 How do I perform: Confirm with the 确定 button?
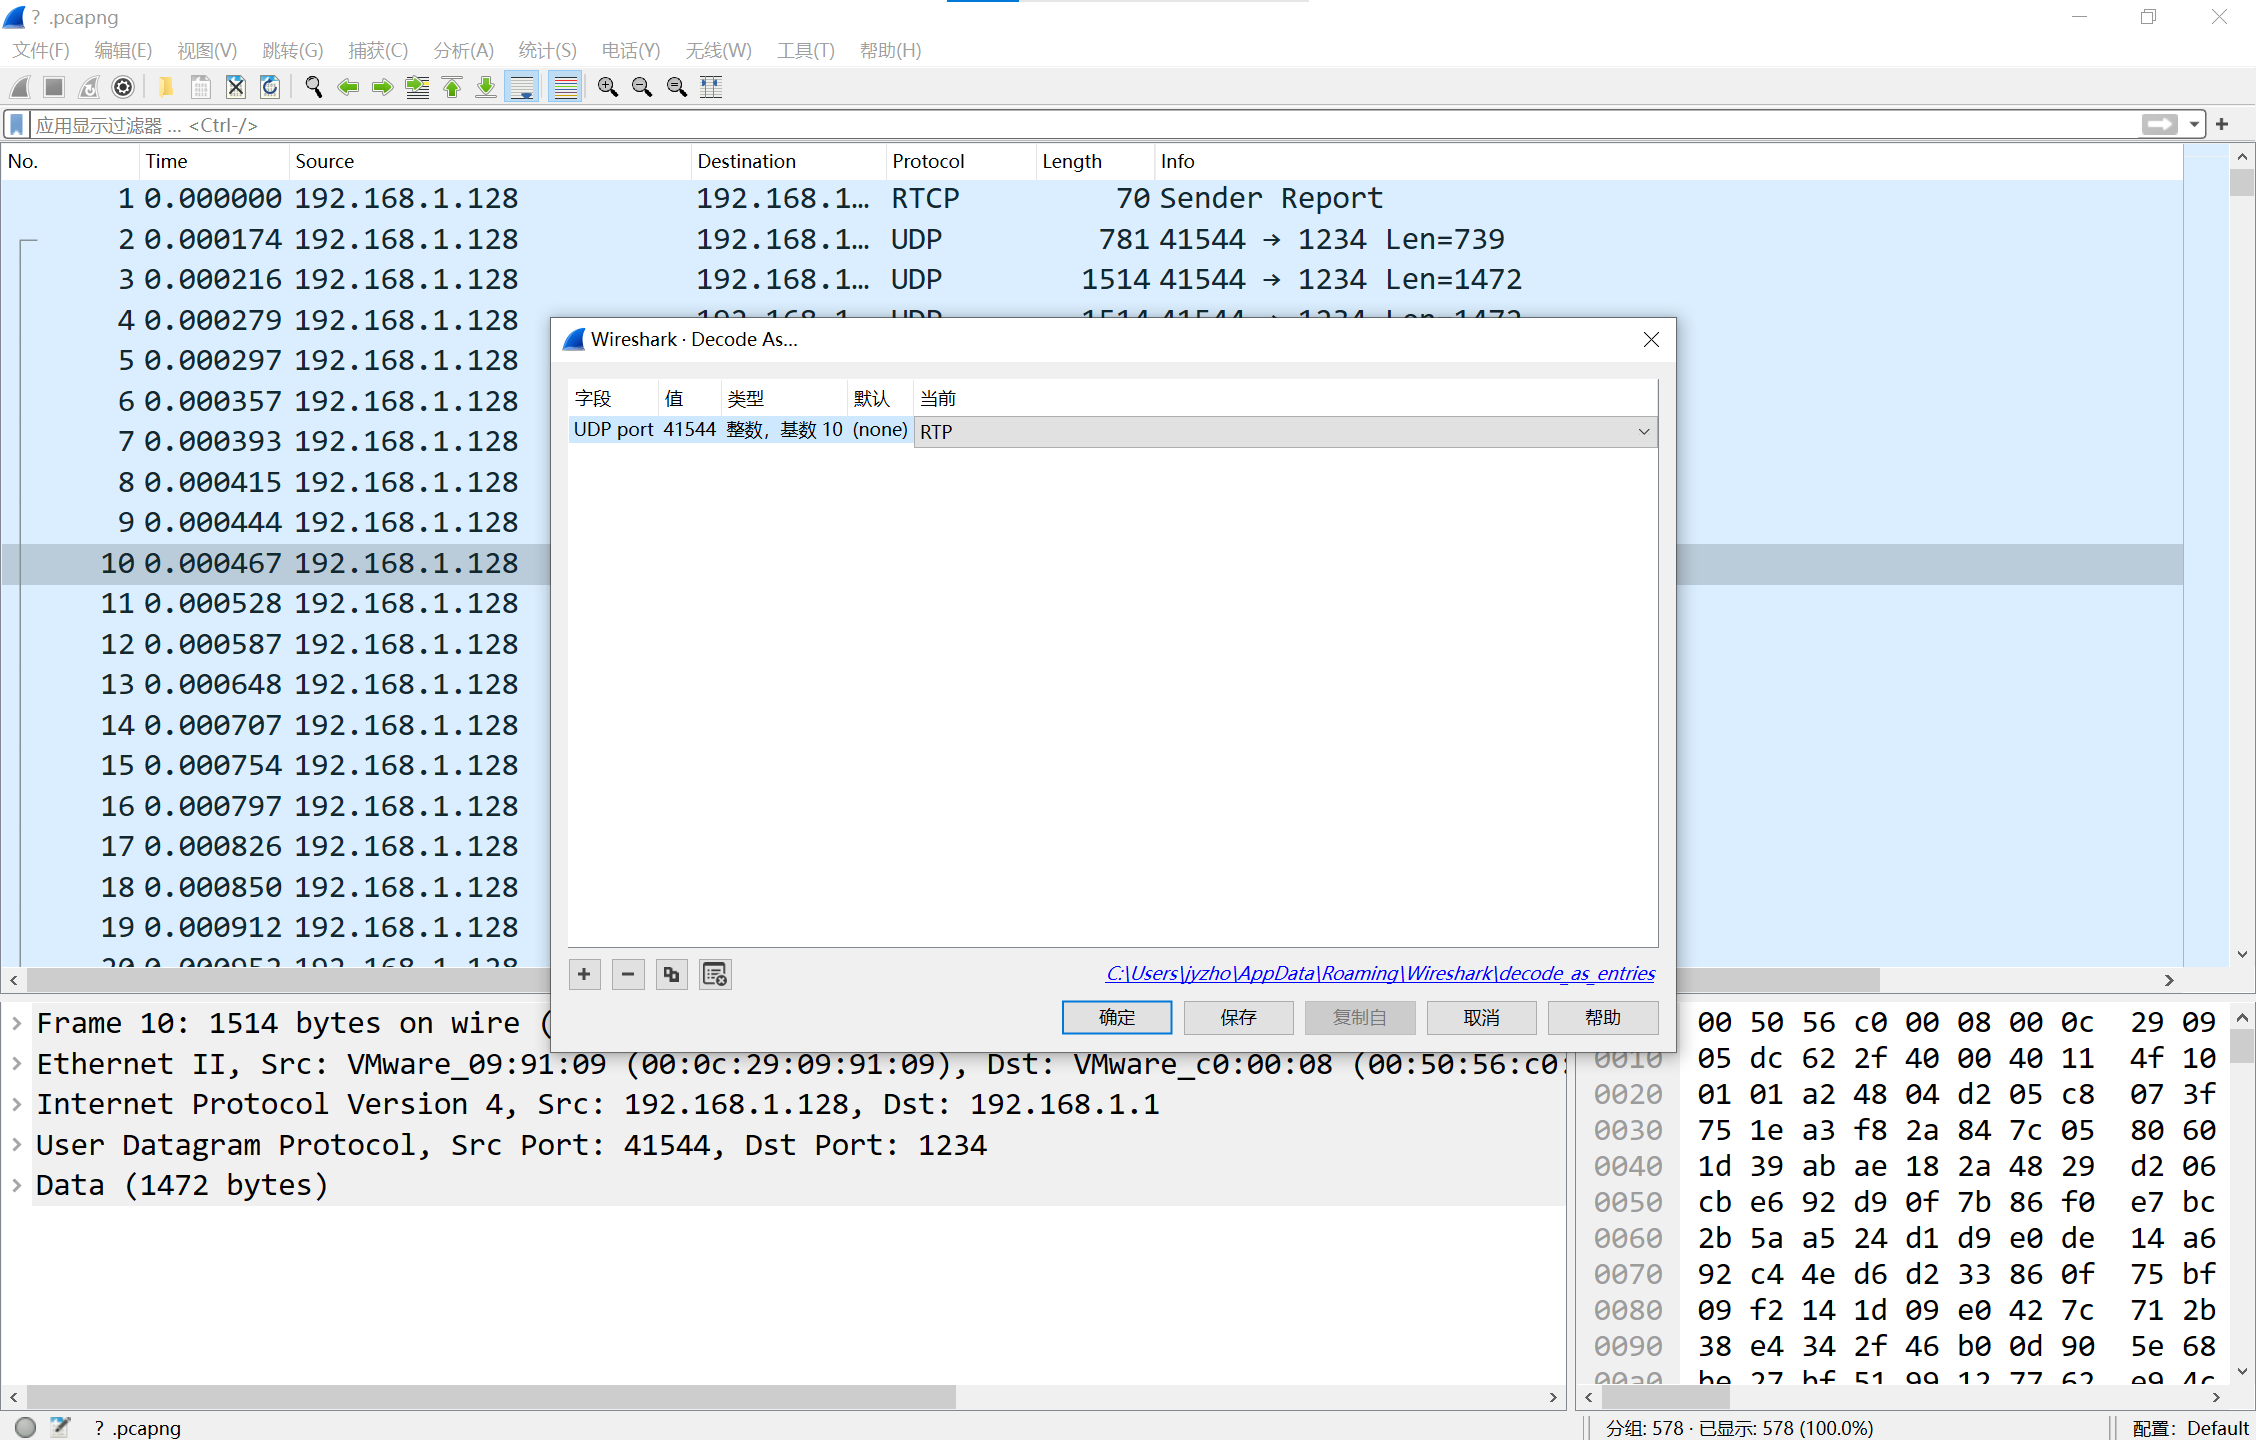click(1117, 1018)
